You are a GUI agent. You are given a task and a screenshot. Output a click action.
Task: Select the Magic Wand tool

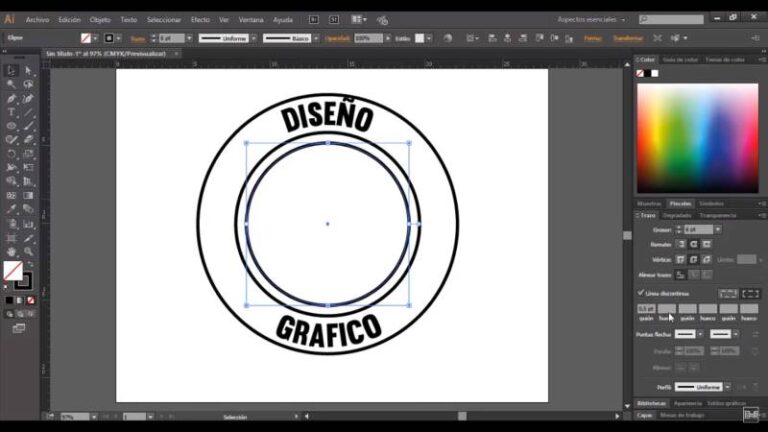click(11, 84)
